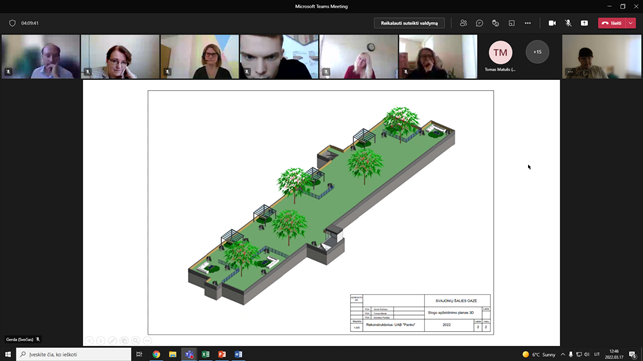Click the Windows search input field
This screenshot has width=643, height=361.
pyautogui.click(x=74, y=354)
